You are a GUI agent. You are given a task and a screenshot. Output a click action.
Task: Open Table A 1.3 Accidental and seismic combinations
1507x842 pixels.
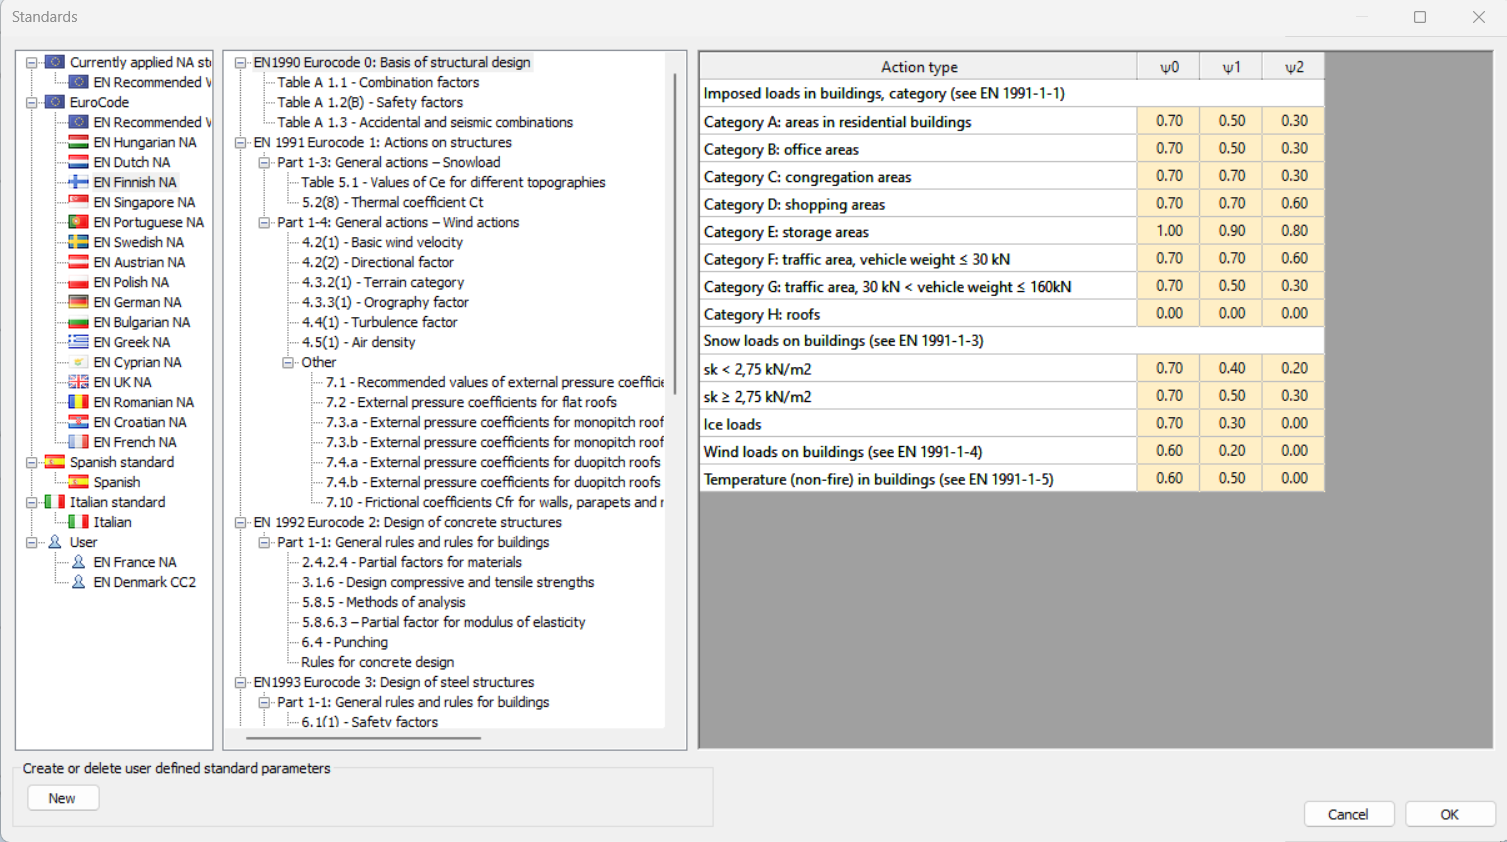425,122
